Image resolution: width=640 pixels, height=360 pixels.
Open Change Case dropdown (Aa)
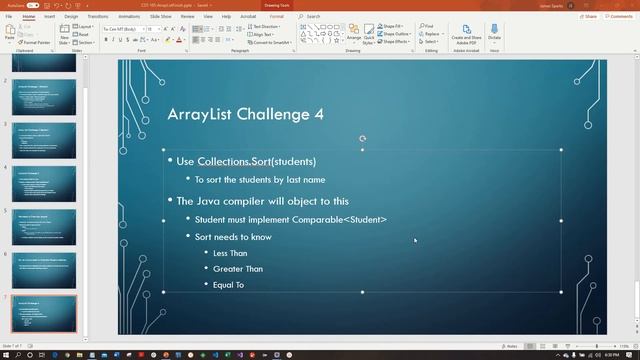pos(155,40)
